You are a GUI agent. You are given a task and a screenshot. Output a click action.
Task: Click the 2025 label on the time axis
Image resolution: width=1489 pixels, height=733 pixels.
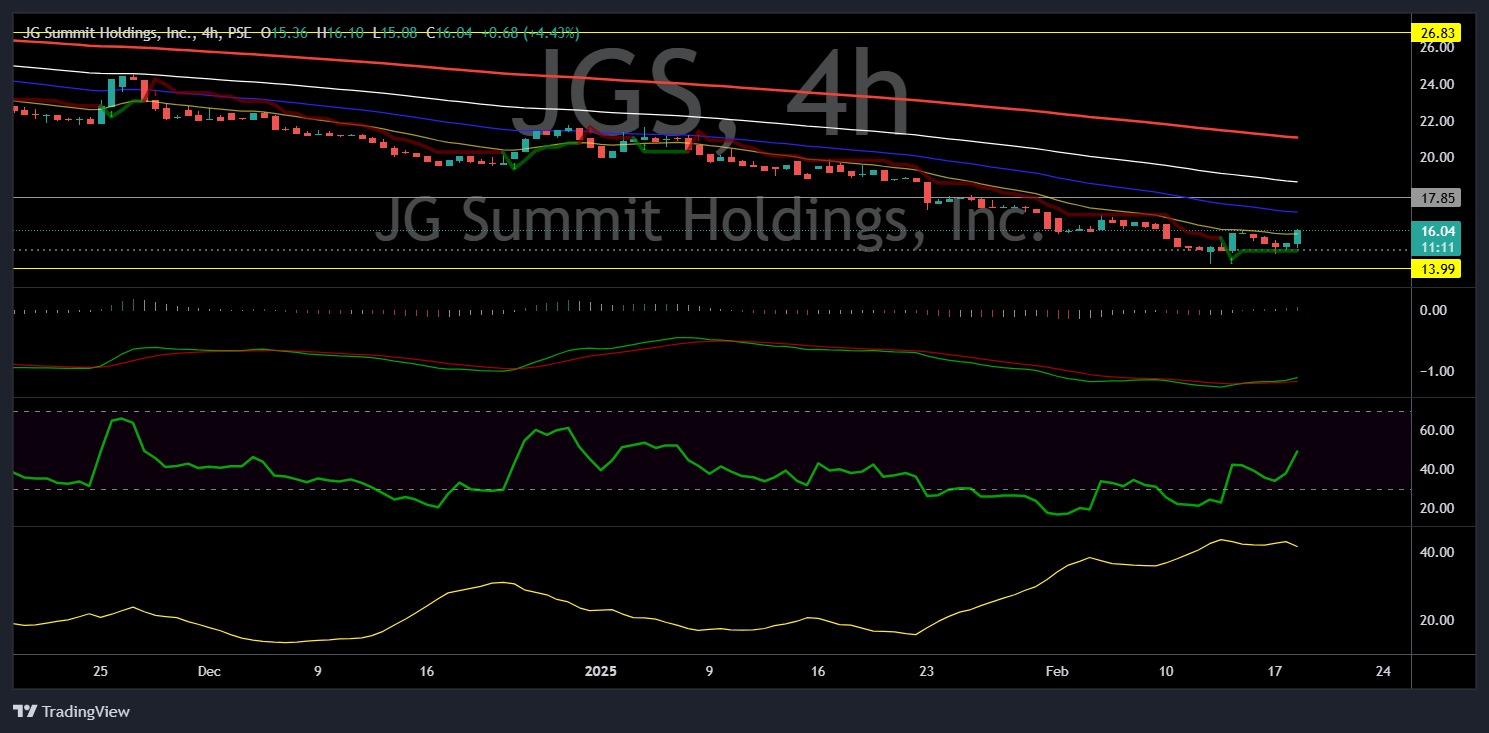coord(600,672)
